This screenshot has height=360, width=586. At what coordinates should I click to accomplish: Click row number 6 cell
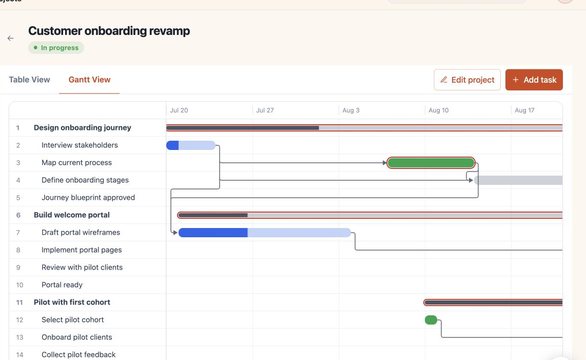point(18,215)
